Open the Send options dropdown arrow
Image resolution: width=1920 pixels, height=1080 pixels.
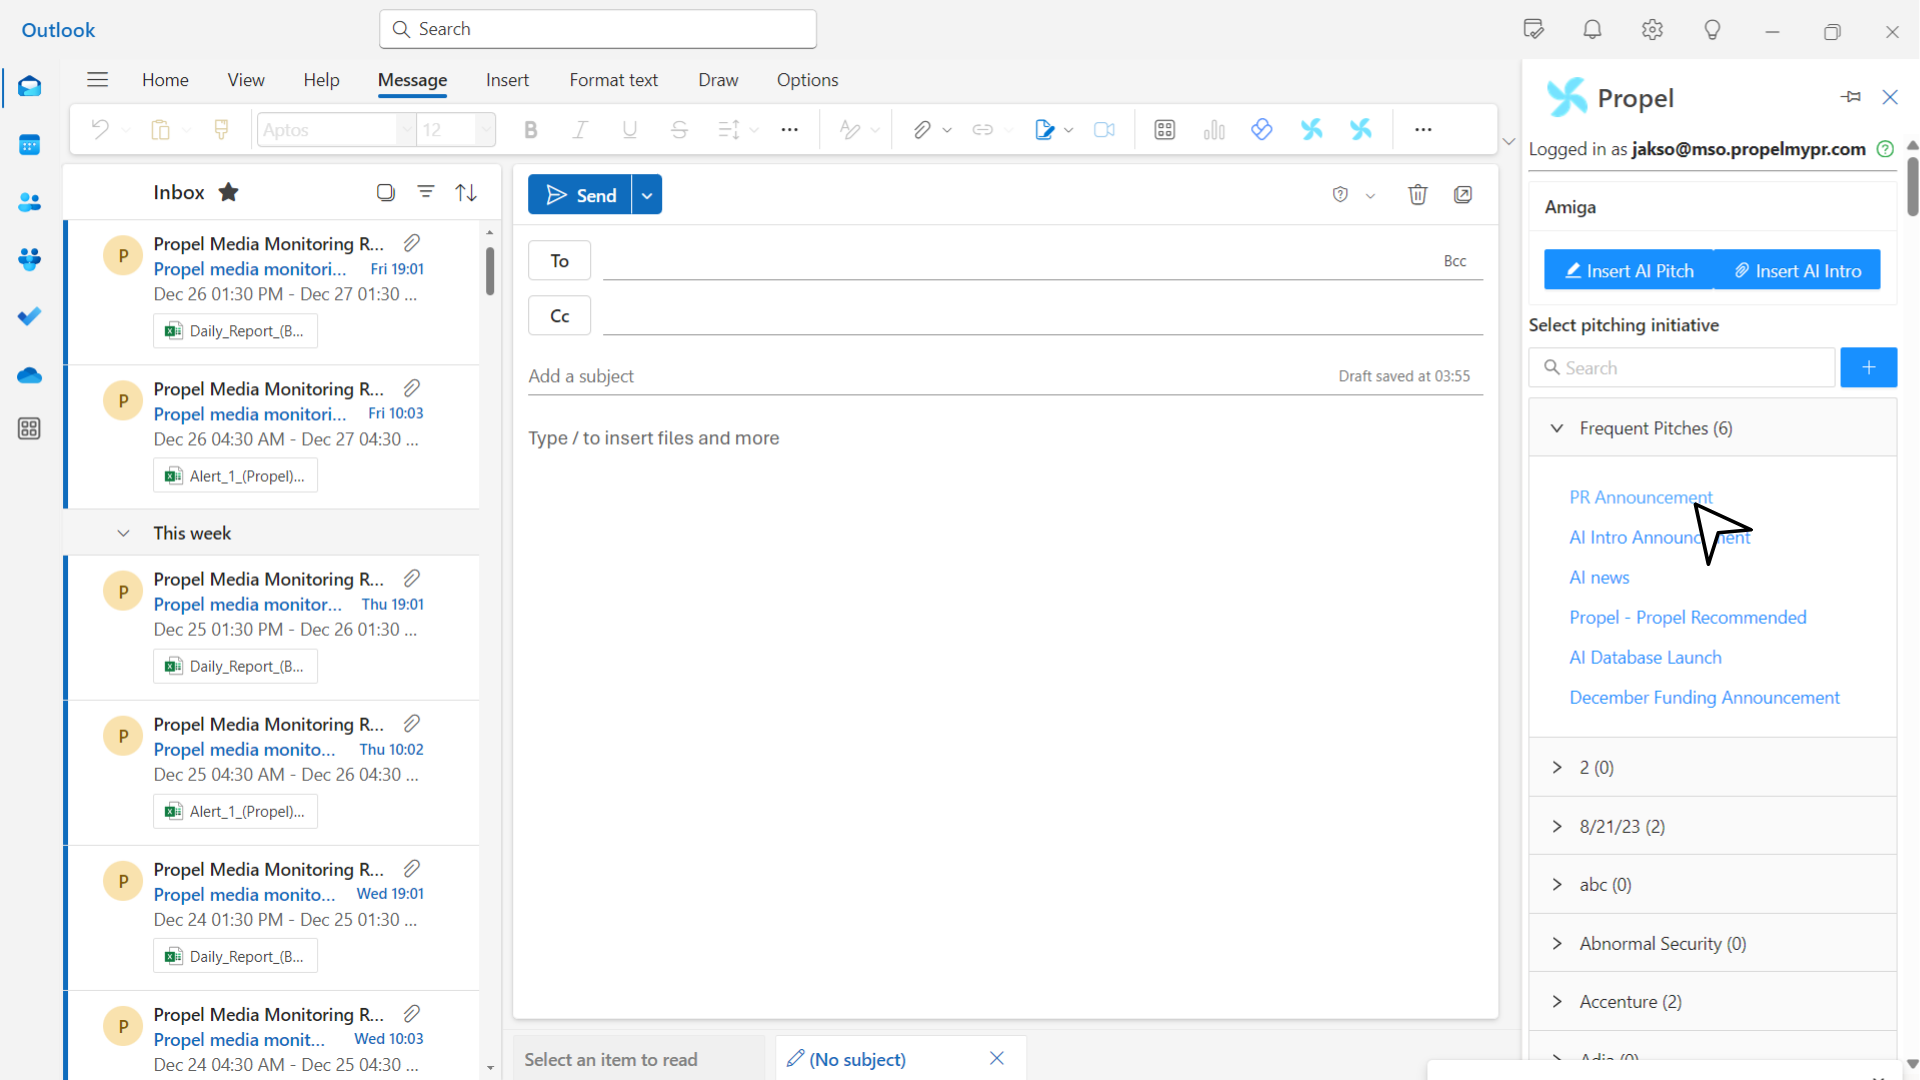pyautogui.click(x=647, y=196)
